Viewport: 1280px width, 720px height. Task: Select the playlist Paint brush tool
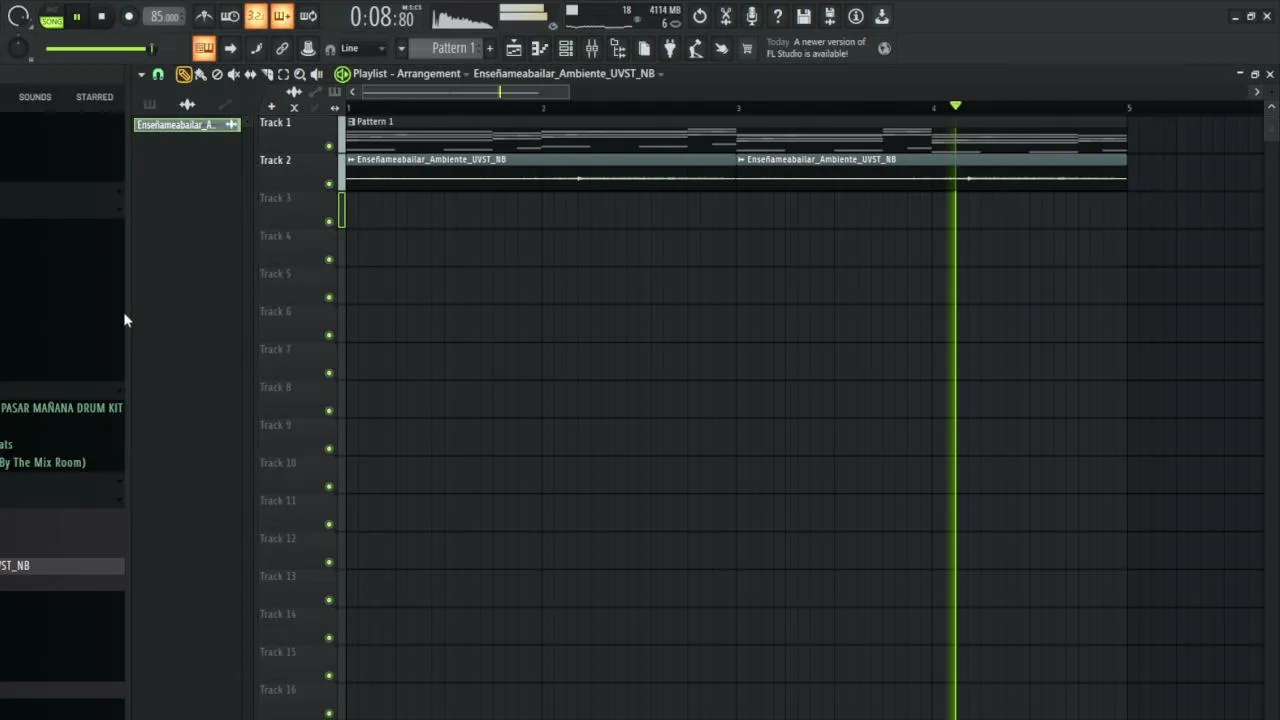(x=201, y=74)
